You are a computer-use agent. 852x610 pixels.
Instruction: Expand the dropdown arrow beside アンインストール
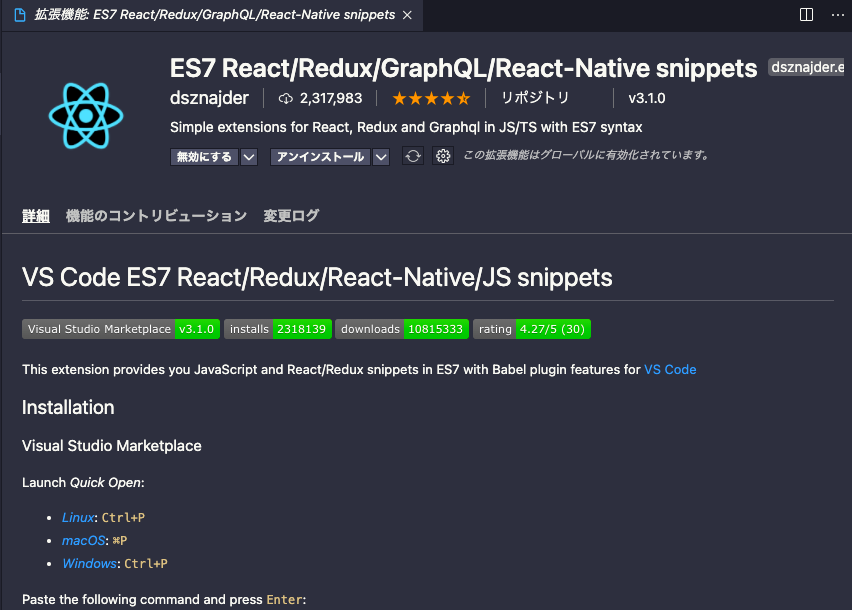point(381,157)
